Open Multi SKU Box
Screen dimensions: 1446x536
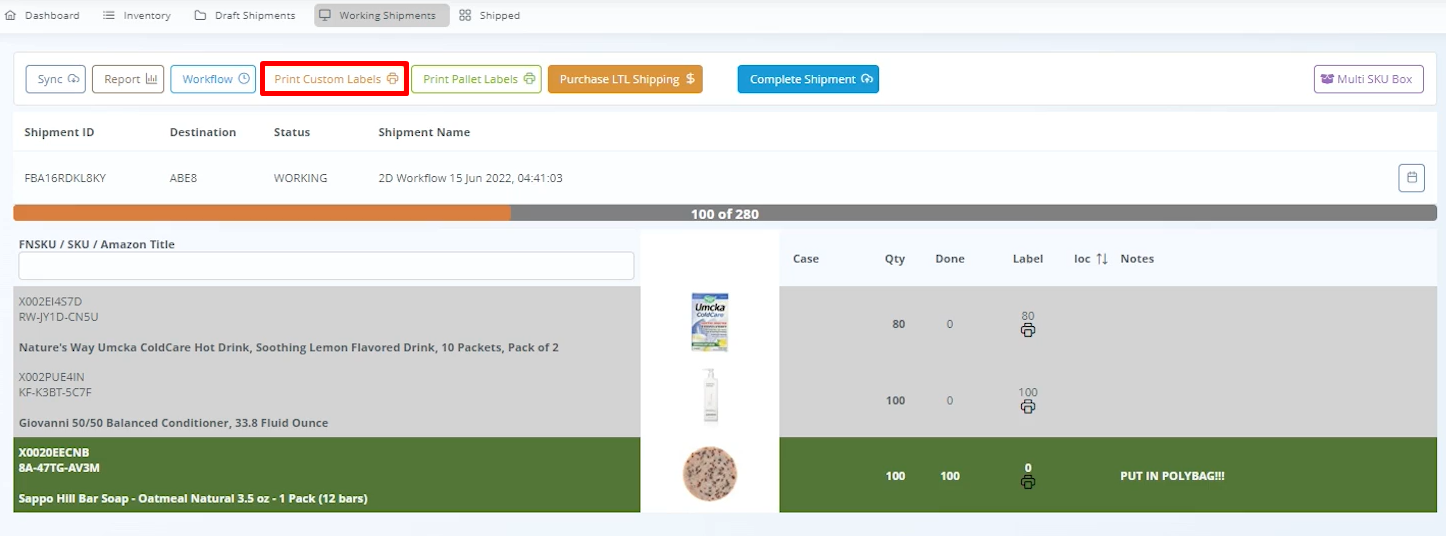click(1367, 79)
